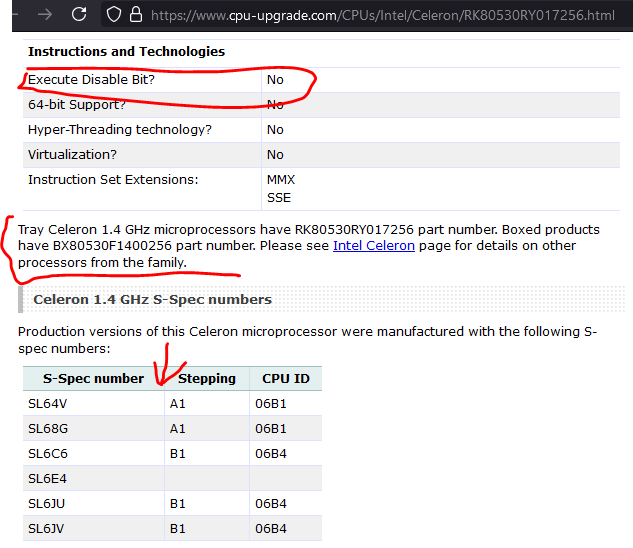
Task: Click the 'Execute Disable Bit?' row label
Action: [91, 80]
